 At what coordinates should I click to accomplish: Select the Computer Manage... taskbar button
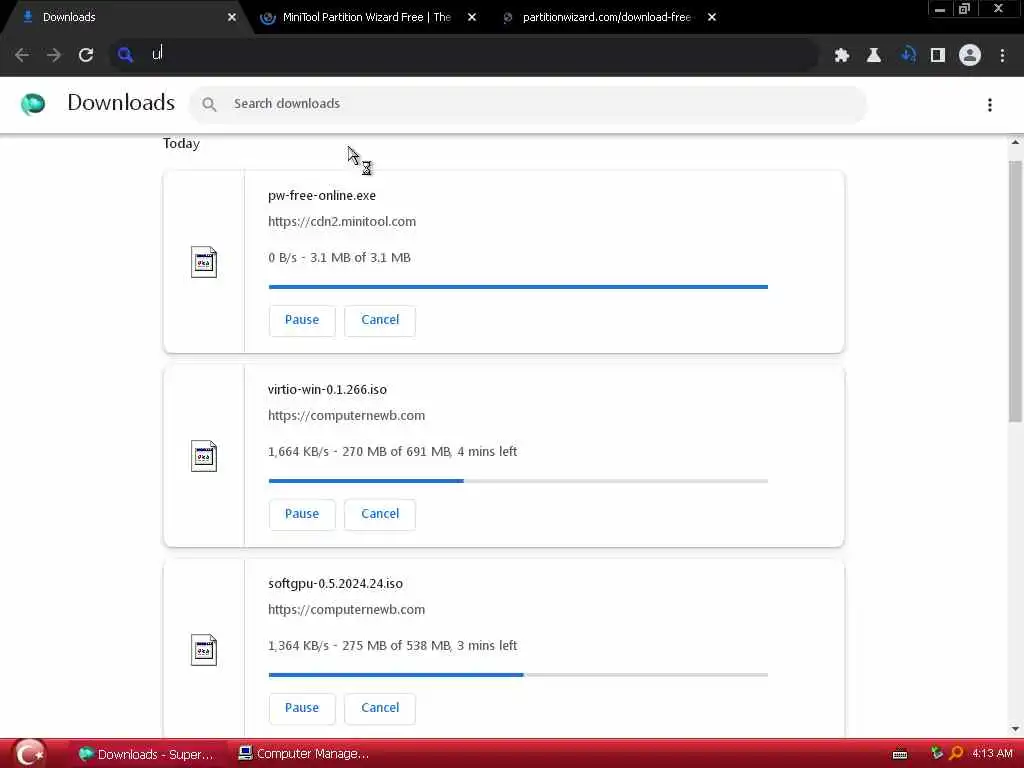point(304,754)
